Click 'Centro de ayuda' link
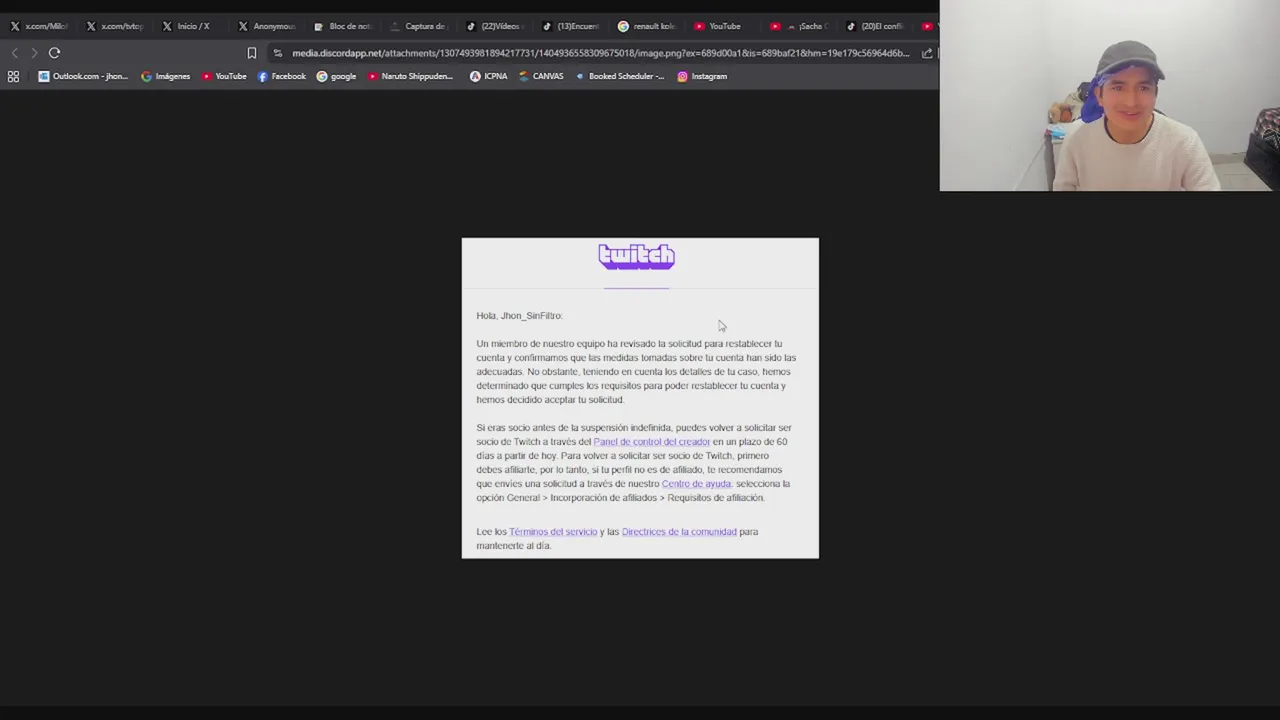This screenshot has height=720, width=1280. click(x=696, y=484)
